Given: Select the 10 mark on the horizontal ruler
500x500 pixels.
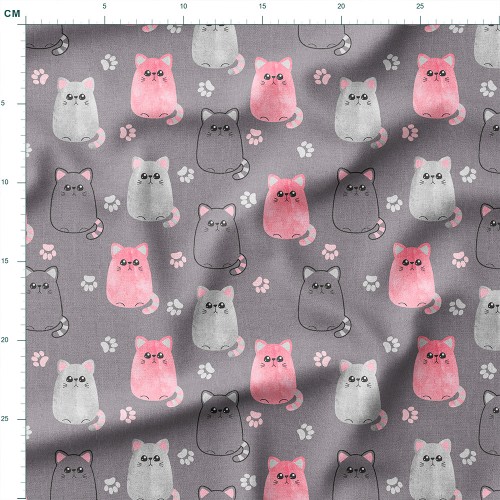Looking at the screenshot, I should click(x=183, y=6).
